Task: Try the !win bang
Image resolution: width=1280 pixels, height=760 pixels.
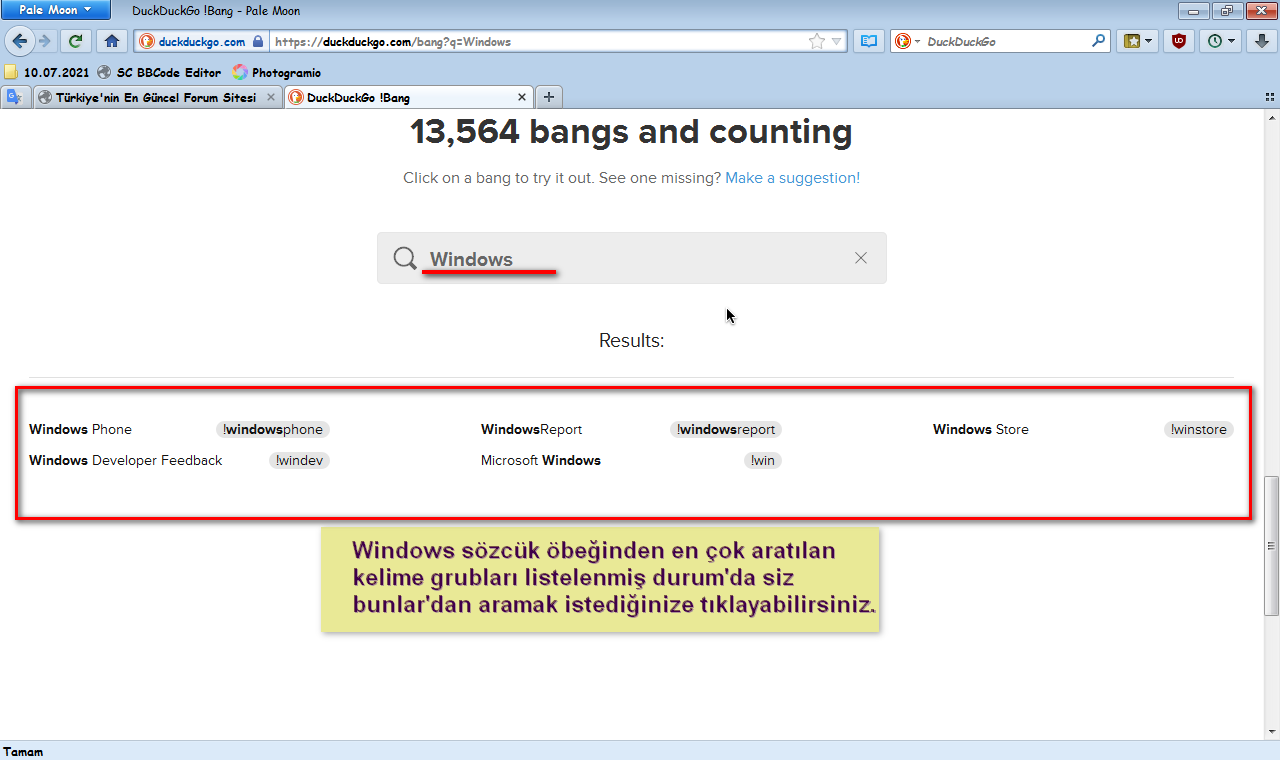Action: [763, 460]
